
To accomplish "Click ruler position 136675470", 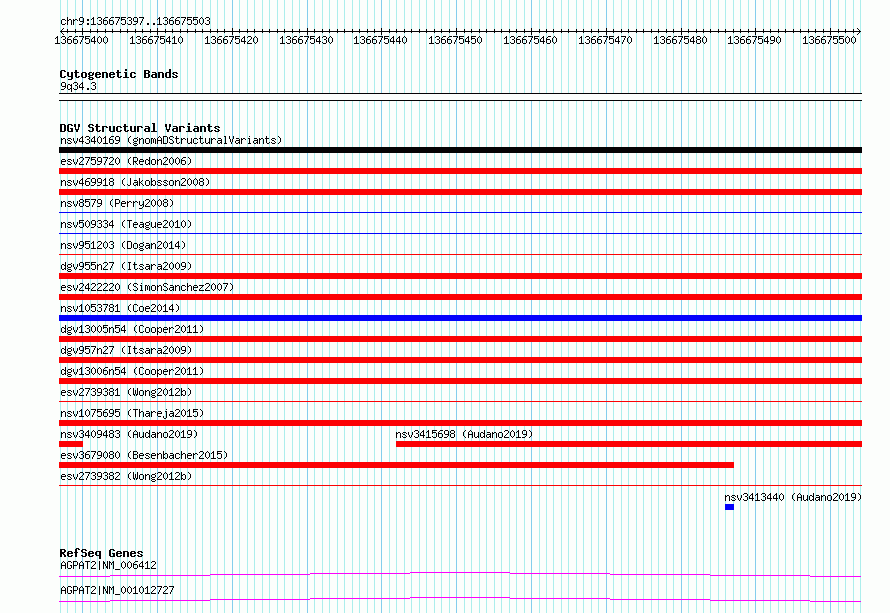I will 605,40.
